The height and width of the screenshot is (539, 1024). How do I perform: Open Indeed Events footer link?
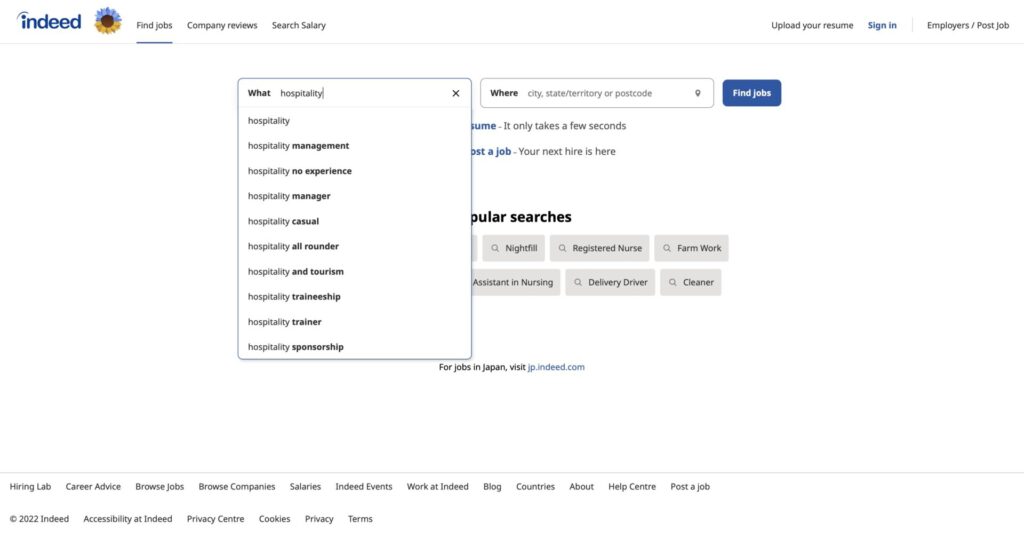click(364, 487)
